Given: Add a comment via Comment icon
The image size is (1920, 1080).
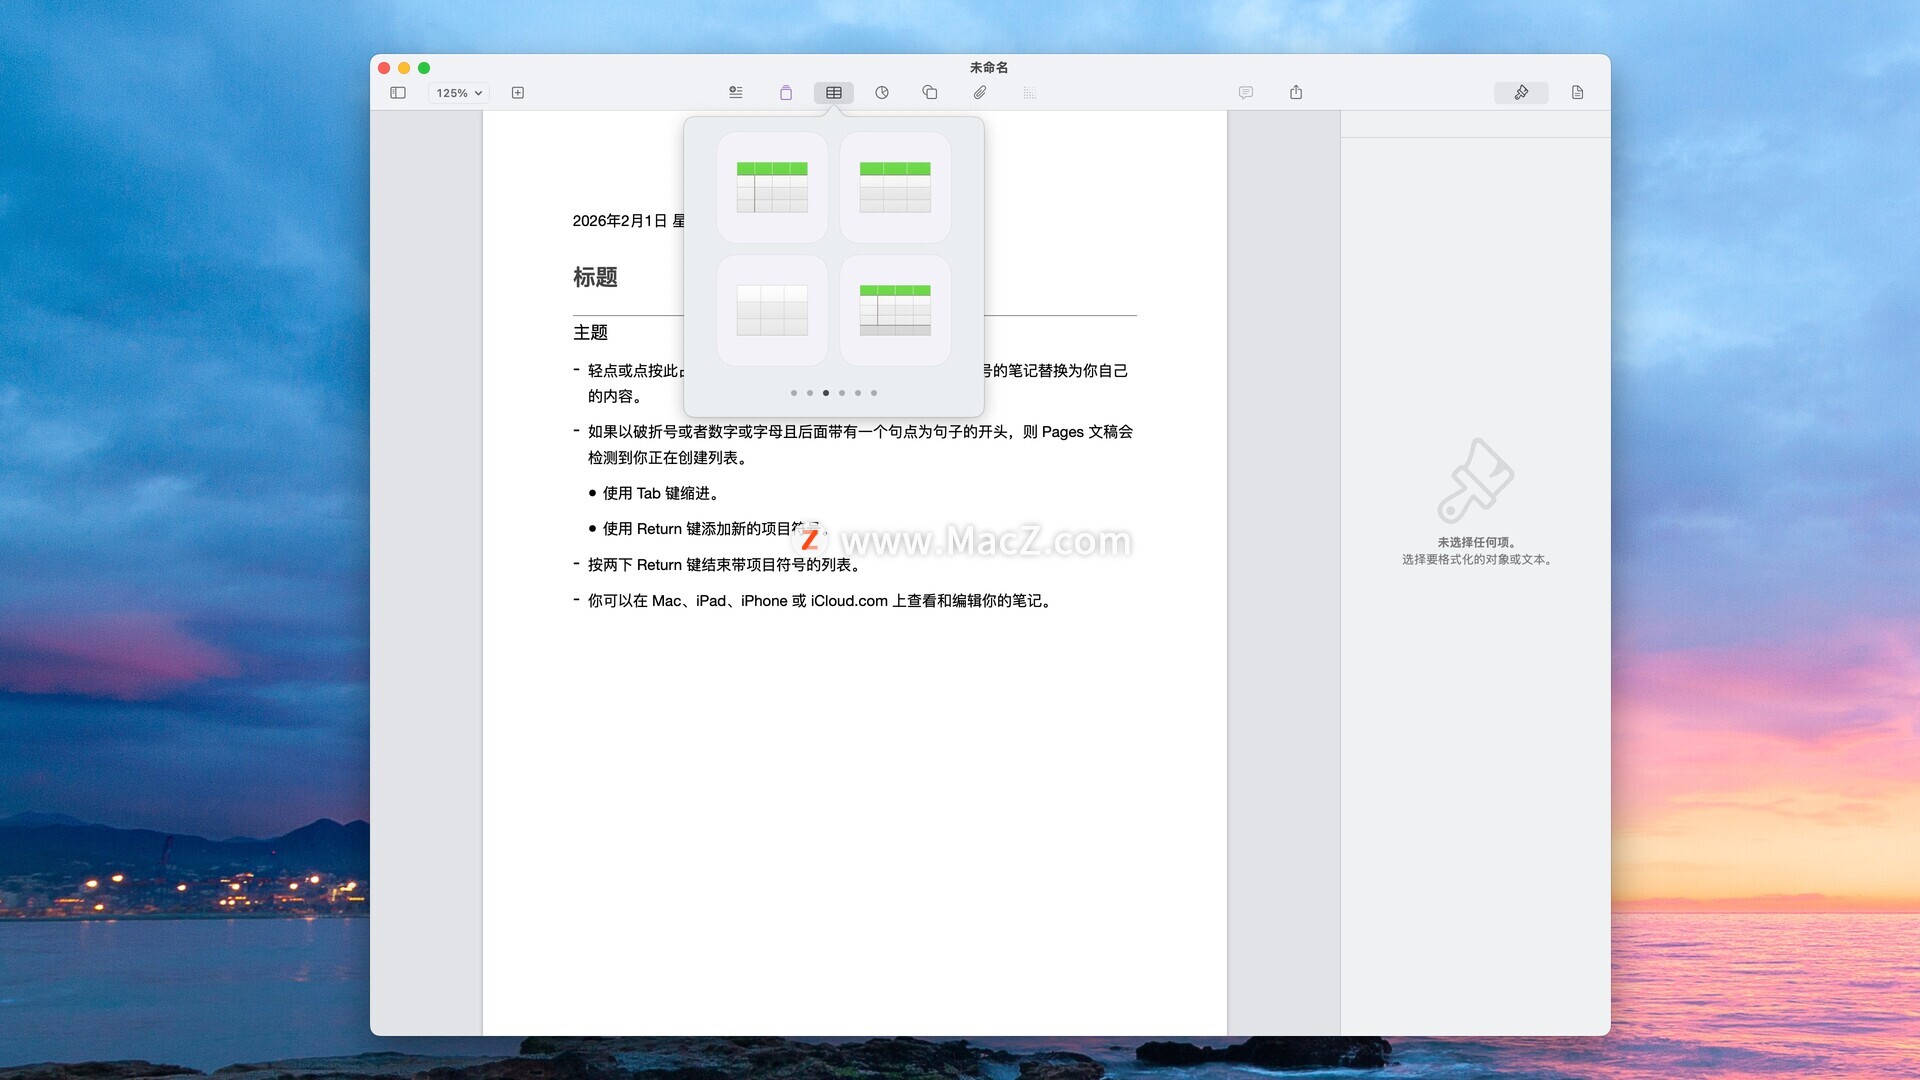Looking at the screenshot, I should (x=1246, y=93).
